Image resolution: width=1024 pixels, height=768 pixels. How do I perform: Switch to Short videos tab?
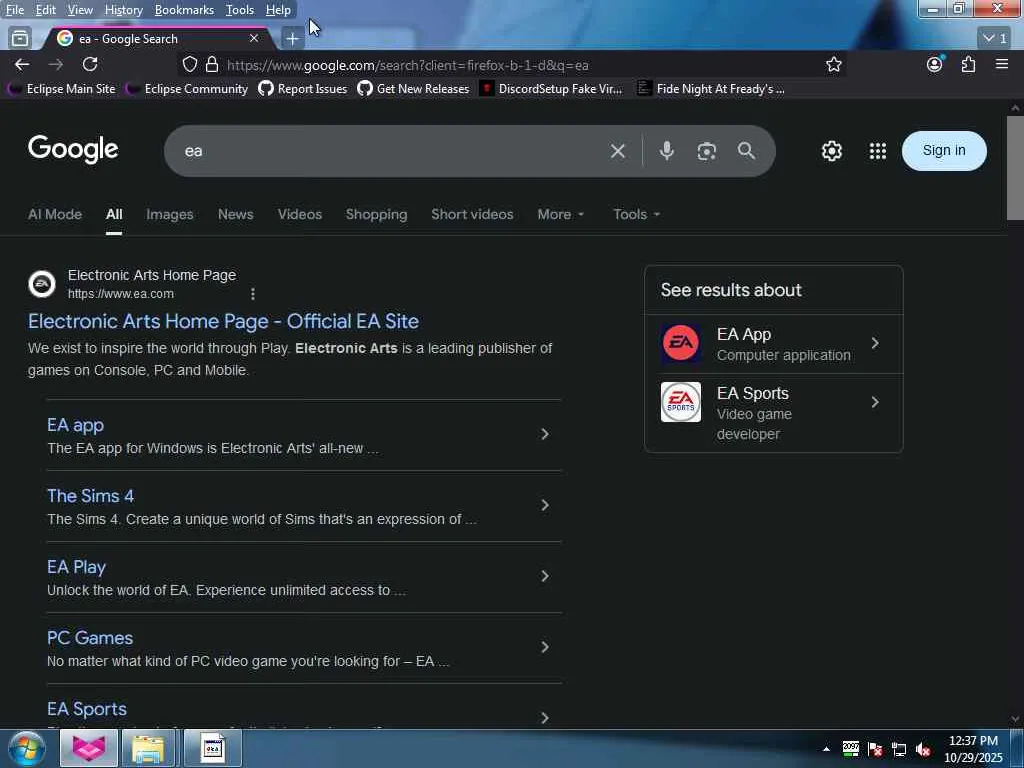point(472,214)
